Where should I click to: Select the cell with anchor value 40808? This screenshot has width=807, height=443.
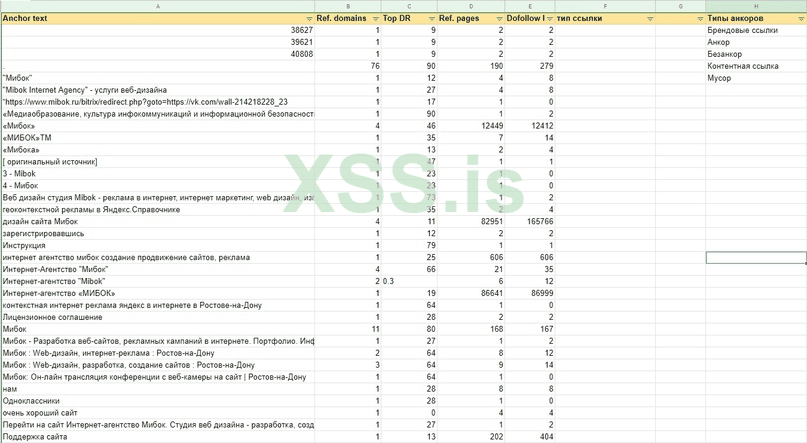158,54
